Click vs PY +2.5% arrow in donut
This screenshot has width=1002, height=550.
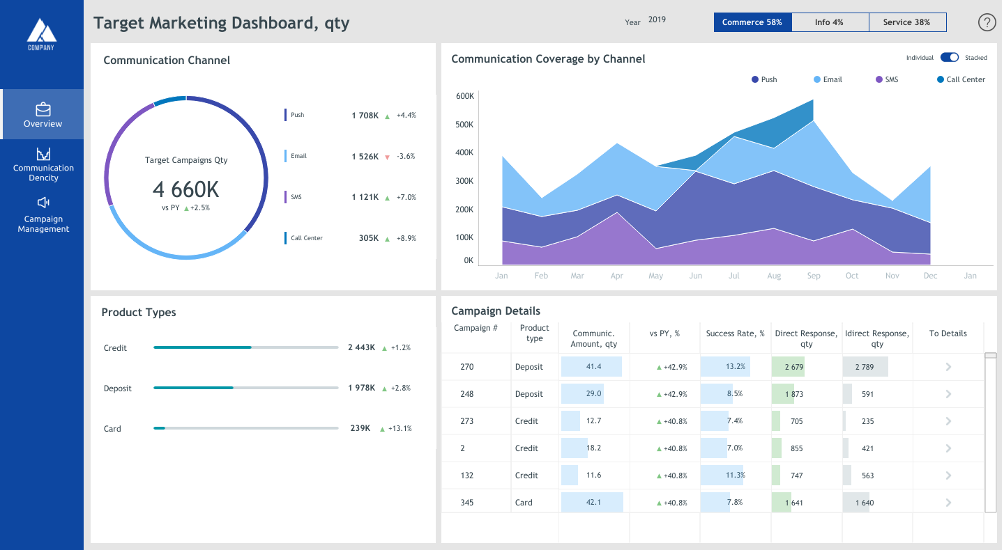[187, 208]
